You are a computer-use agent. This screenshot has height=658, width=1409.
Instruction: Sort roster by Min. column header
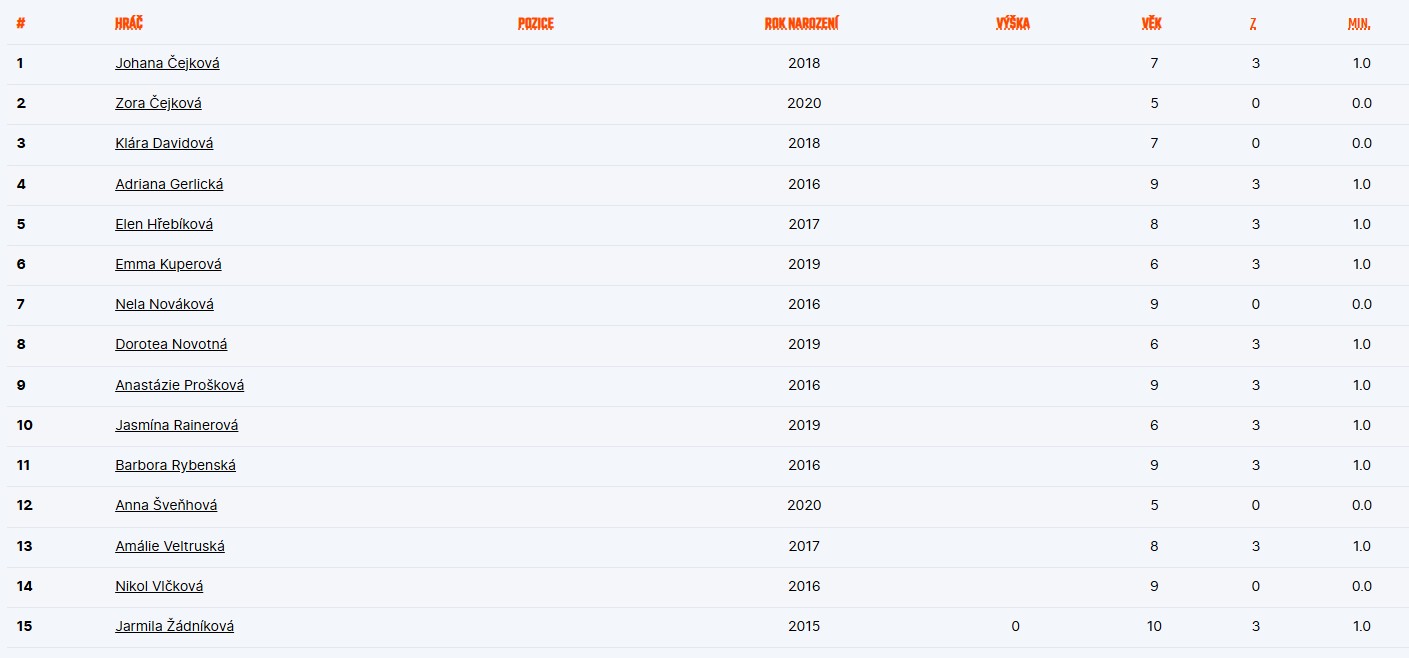pos(1359,23)
